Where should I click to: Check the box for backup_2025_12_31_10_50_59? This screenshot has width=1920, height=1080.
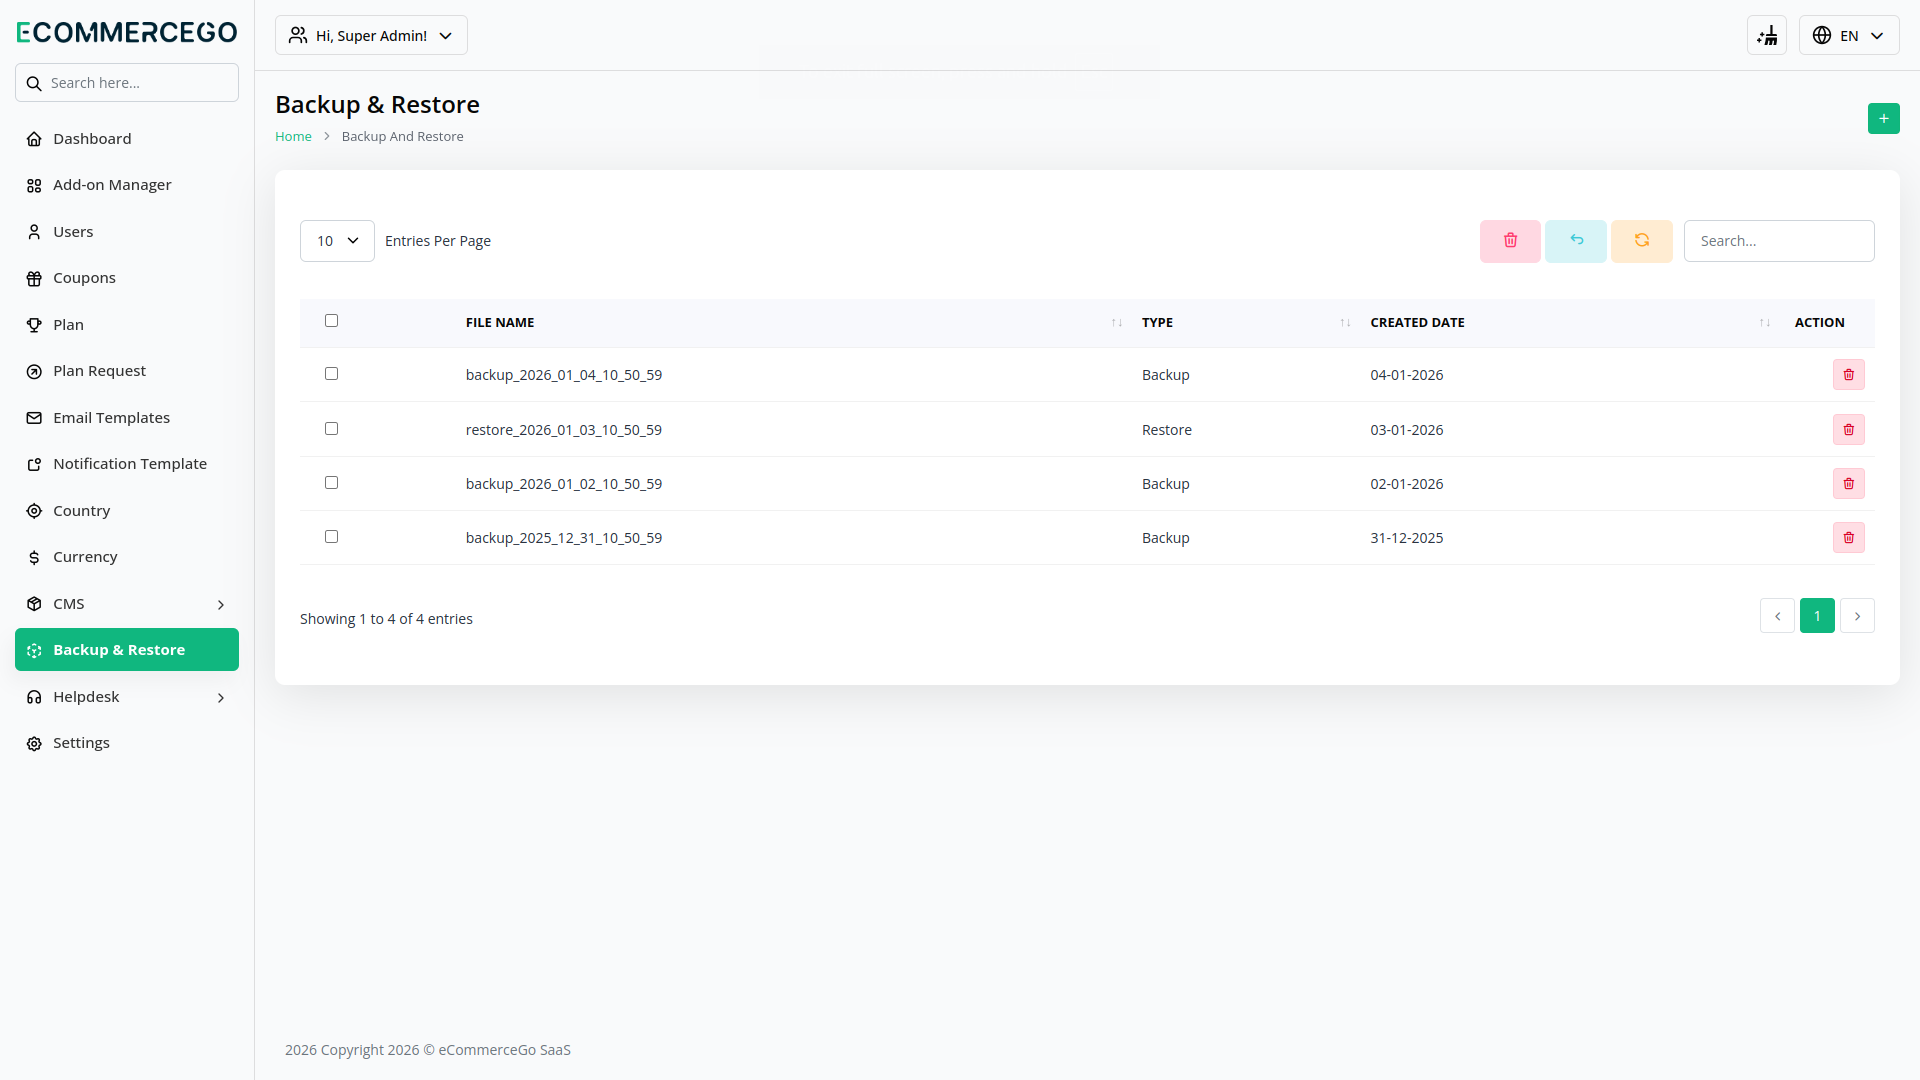331,537
